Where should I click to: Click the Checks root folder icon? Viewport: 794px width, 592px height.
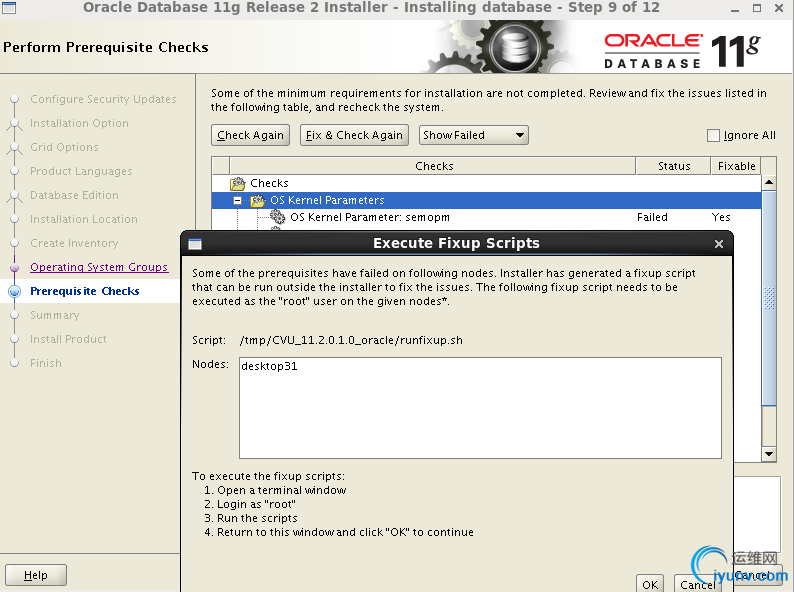(x=237, y=183)
